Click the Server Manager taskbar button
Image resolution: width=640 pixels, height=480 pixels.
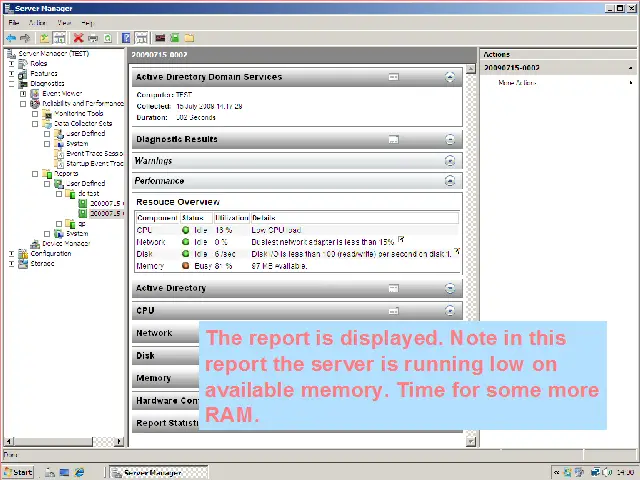(x=160, y=473)
